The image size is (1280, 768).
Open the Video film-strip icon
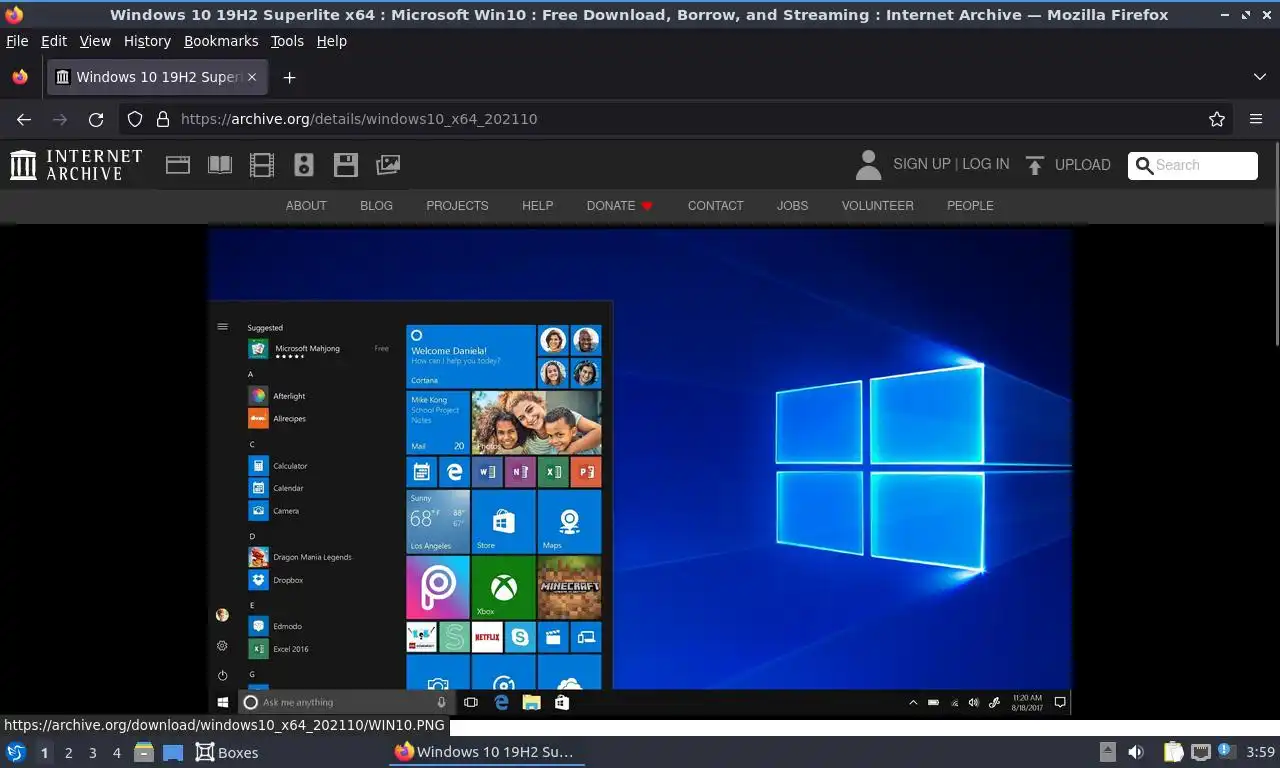[x=262, y=165]
